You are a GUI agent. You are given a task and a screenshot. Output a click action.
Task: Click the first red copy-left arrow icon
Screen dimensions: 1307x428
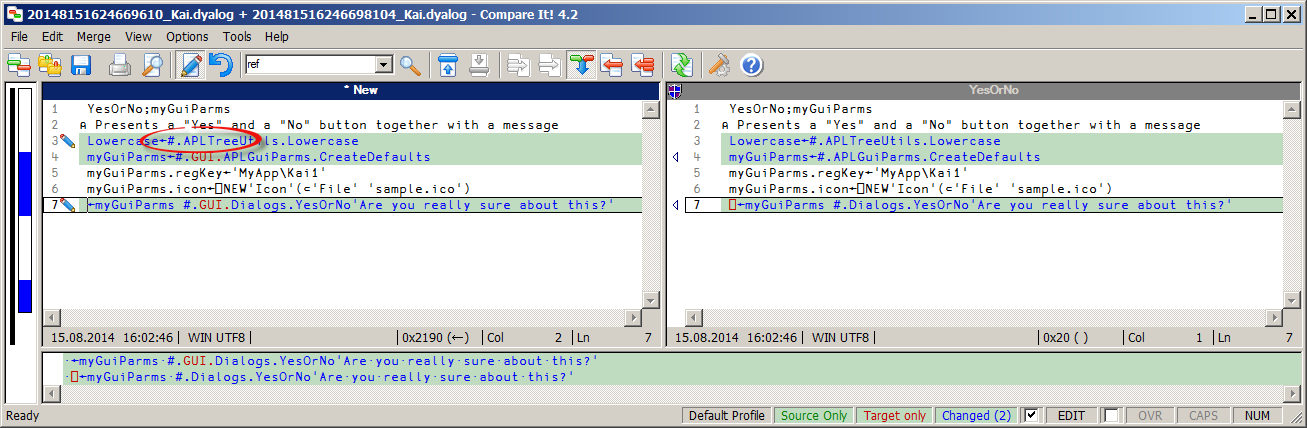(612, 66)
